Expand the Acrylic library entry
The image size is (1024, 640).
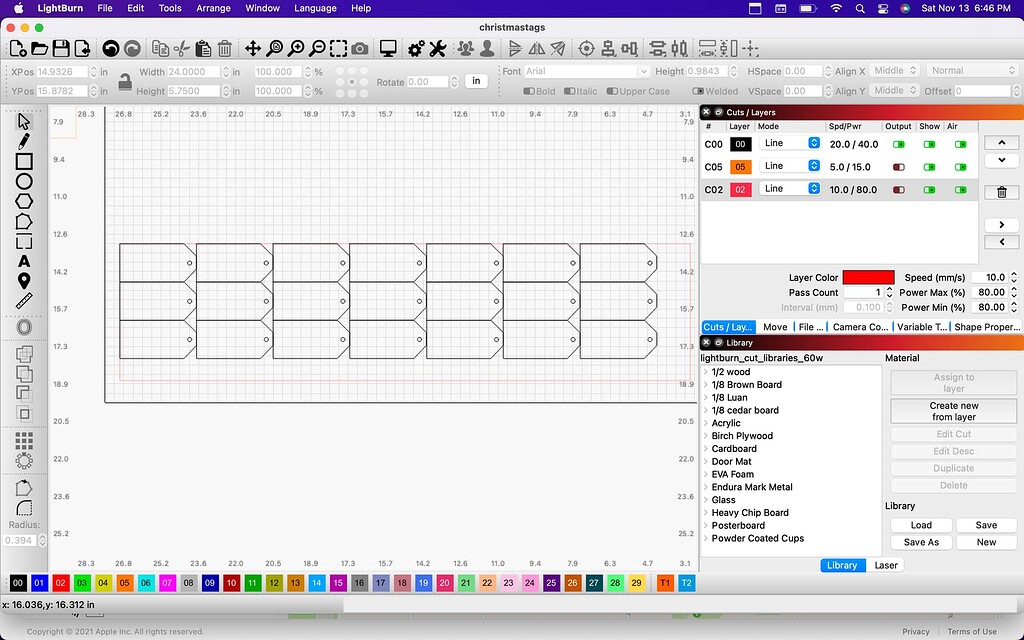point(706,423)
